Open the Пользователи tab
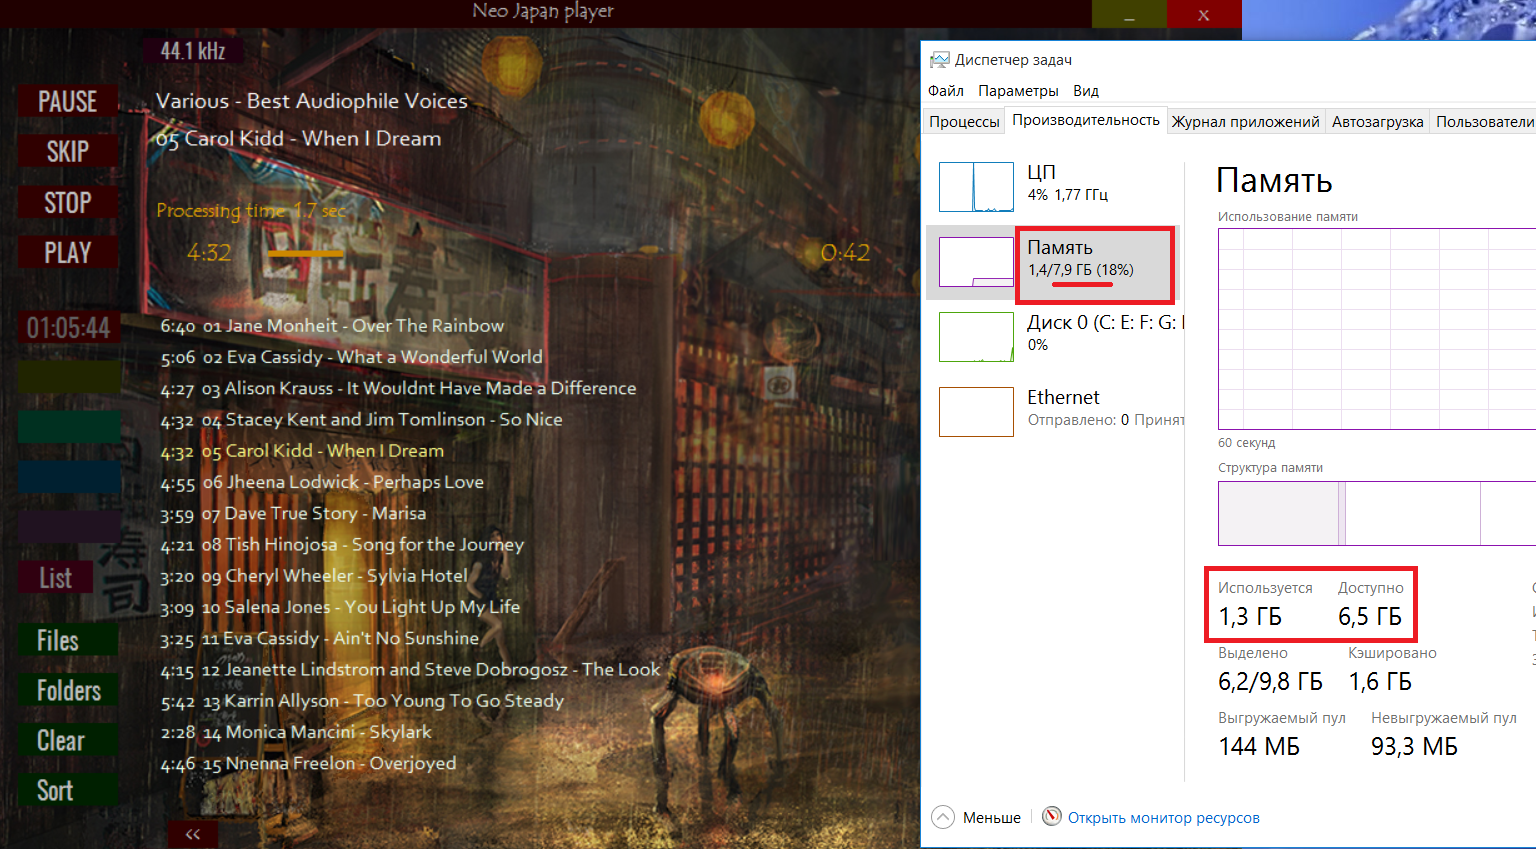The width and height of the screenshot is (1536, 849). coord(1484,121)
